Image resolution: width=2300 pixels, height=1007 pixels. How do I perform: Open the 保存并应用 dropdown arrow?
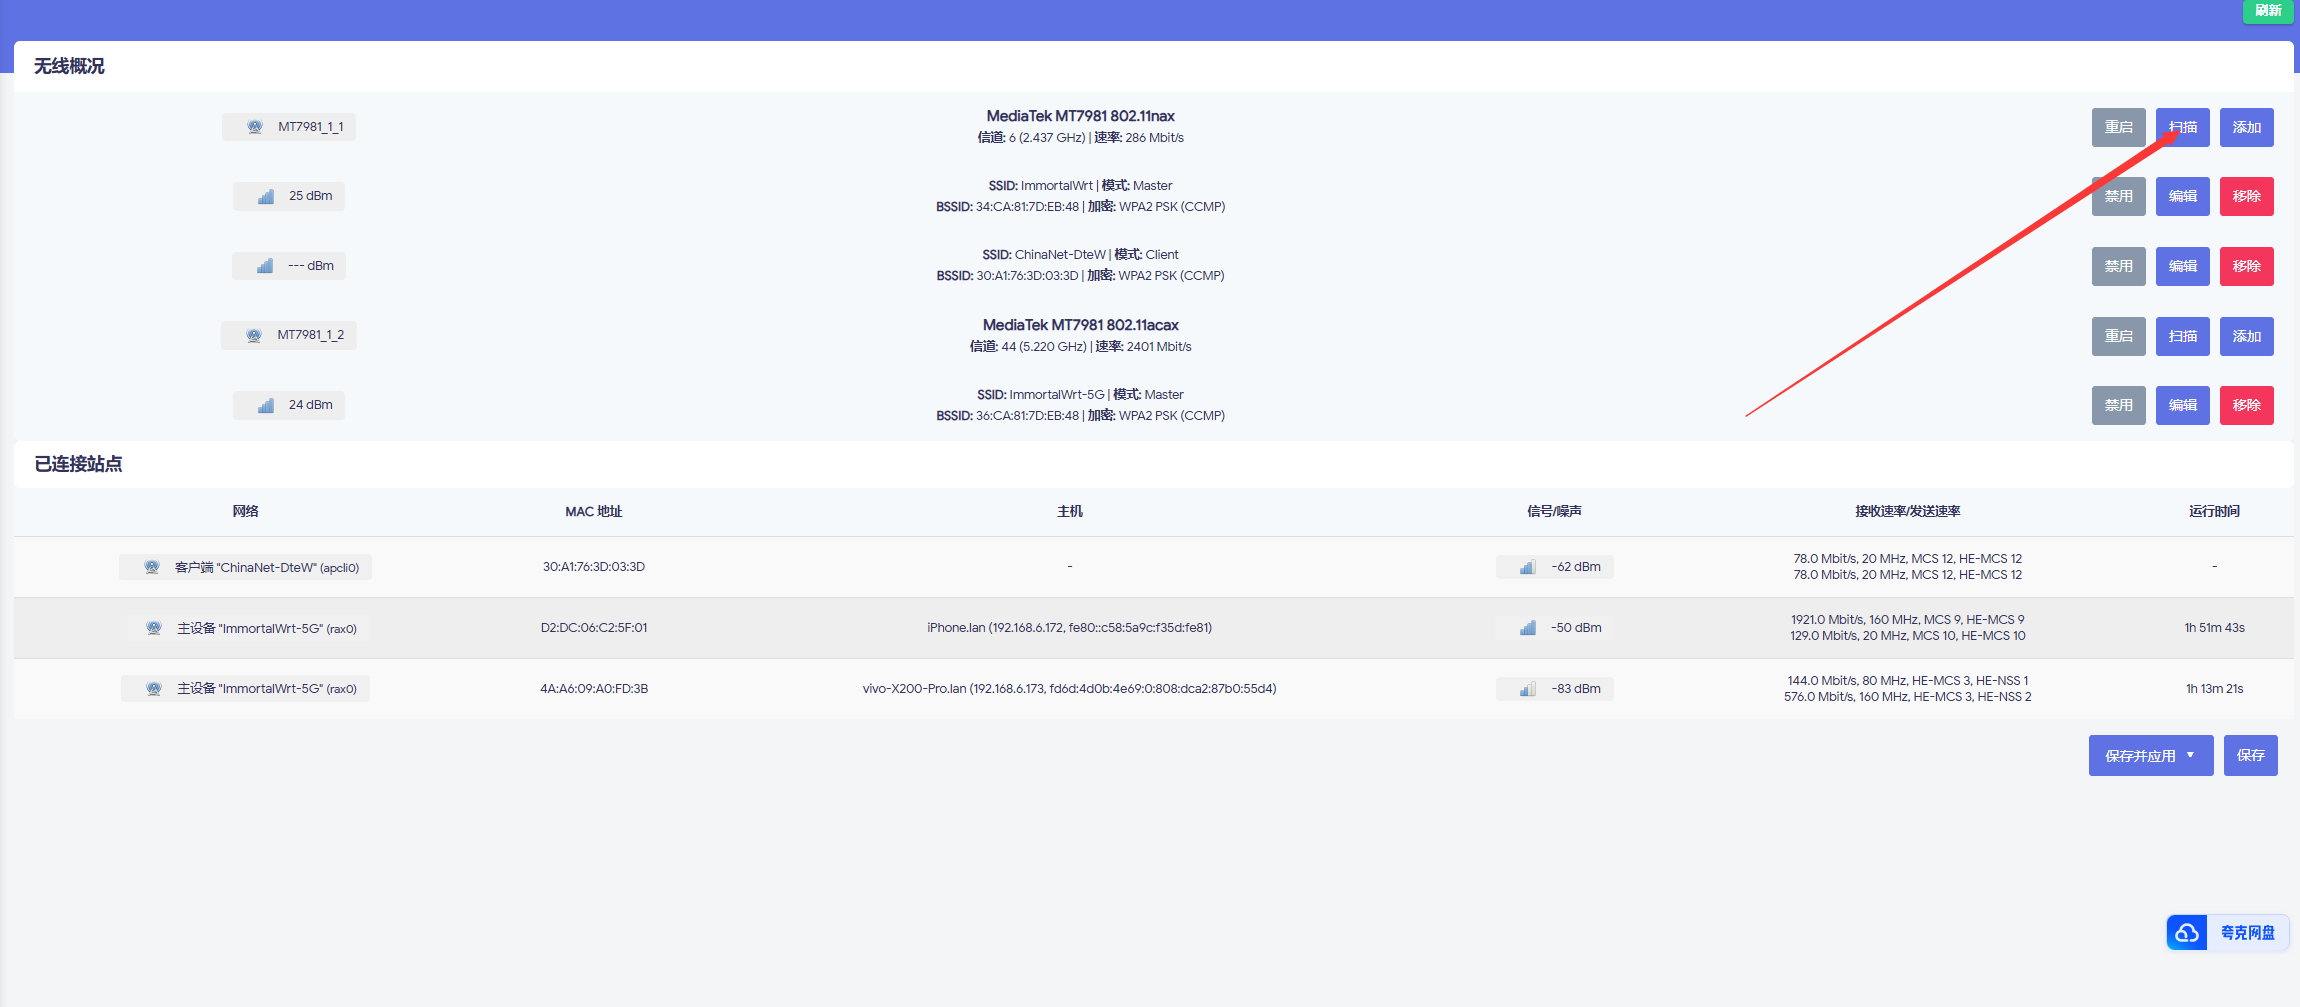click(2191, 756)
